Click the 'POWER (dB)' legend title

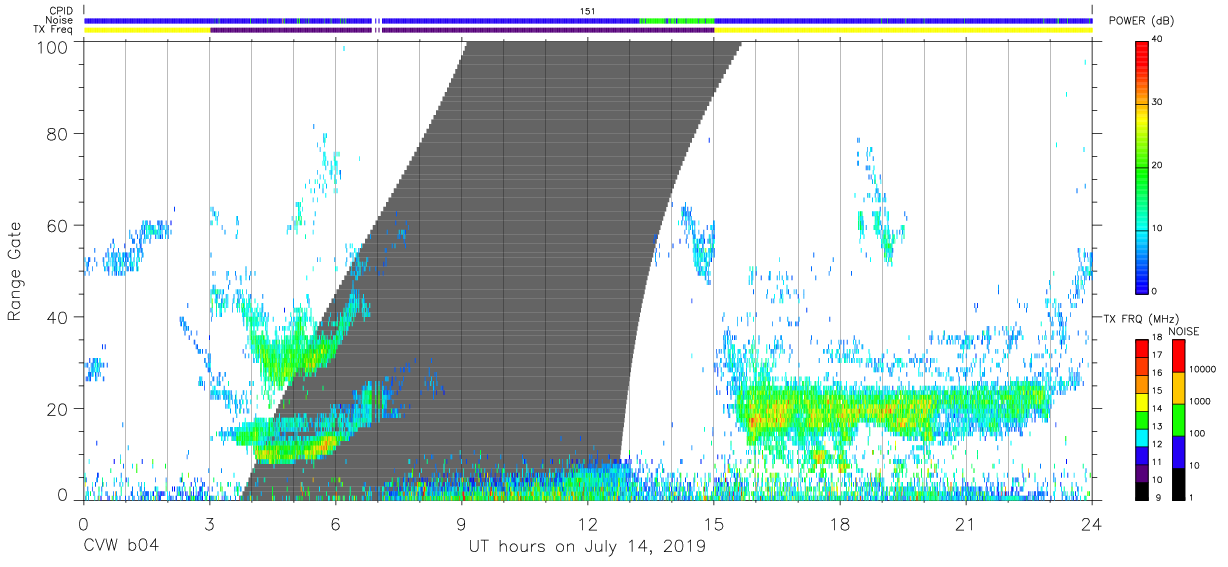(x=1141, y=21)
